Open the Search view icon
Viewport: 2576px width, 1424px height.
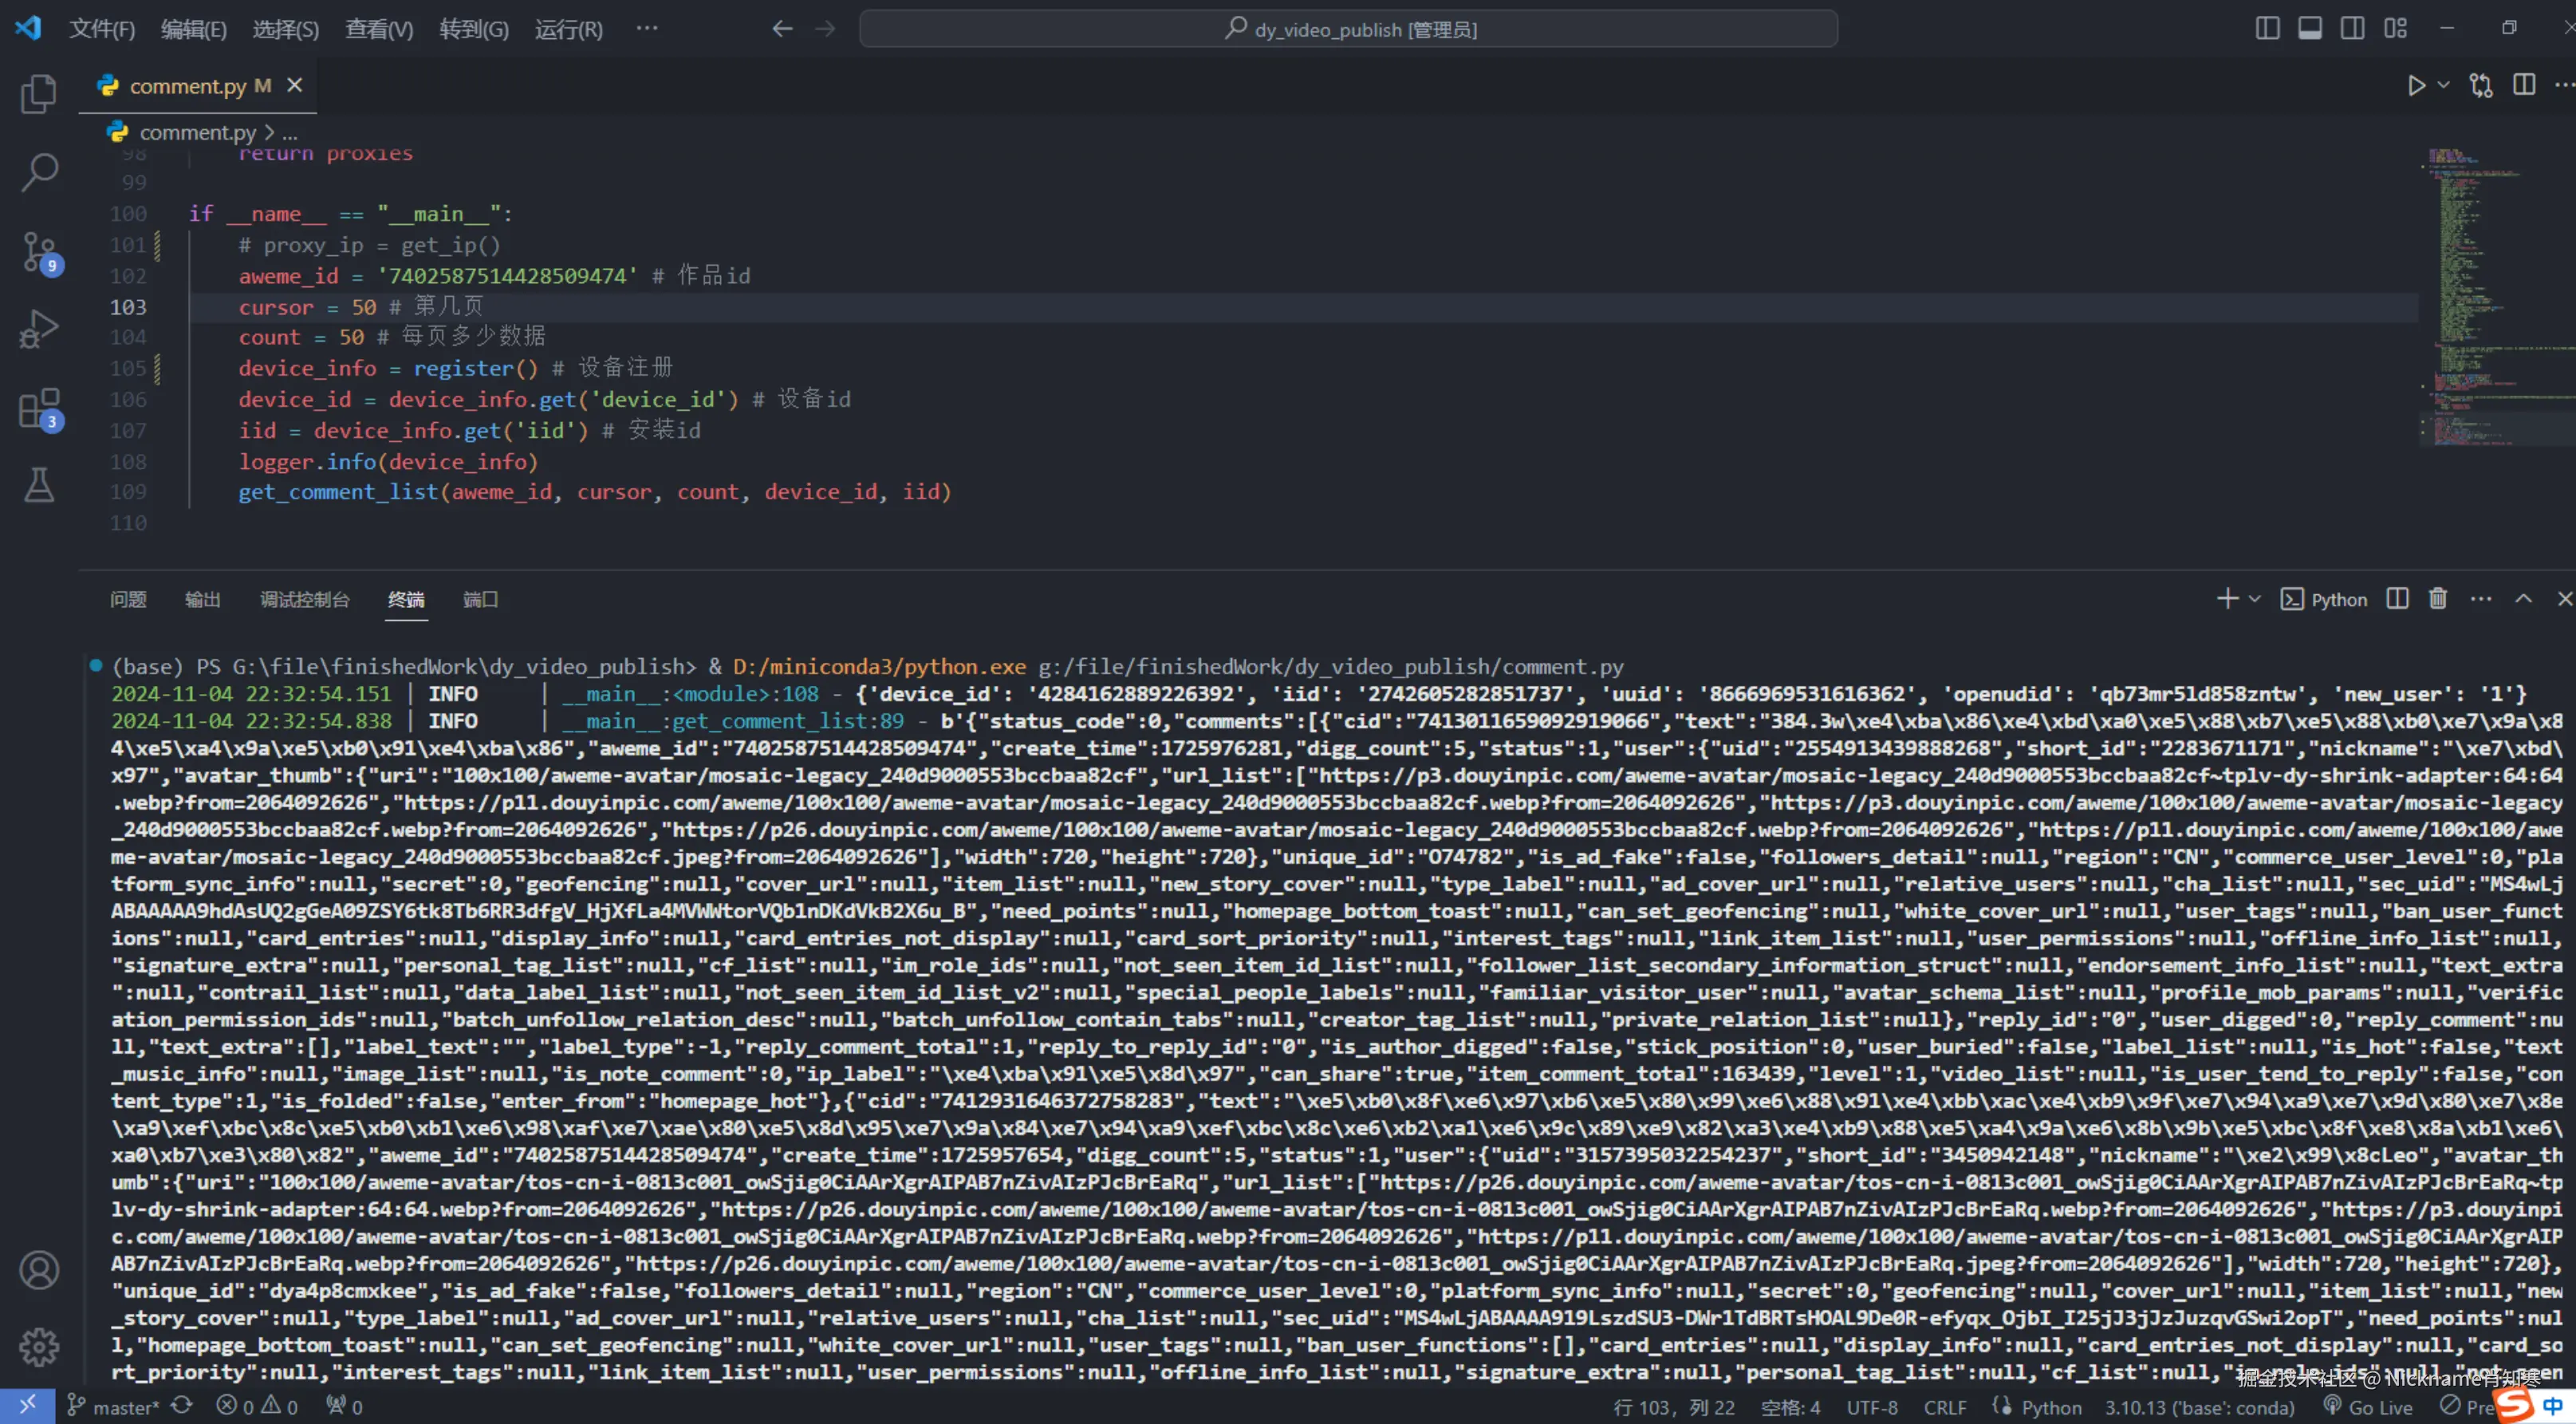(x=39, y=171)
